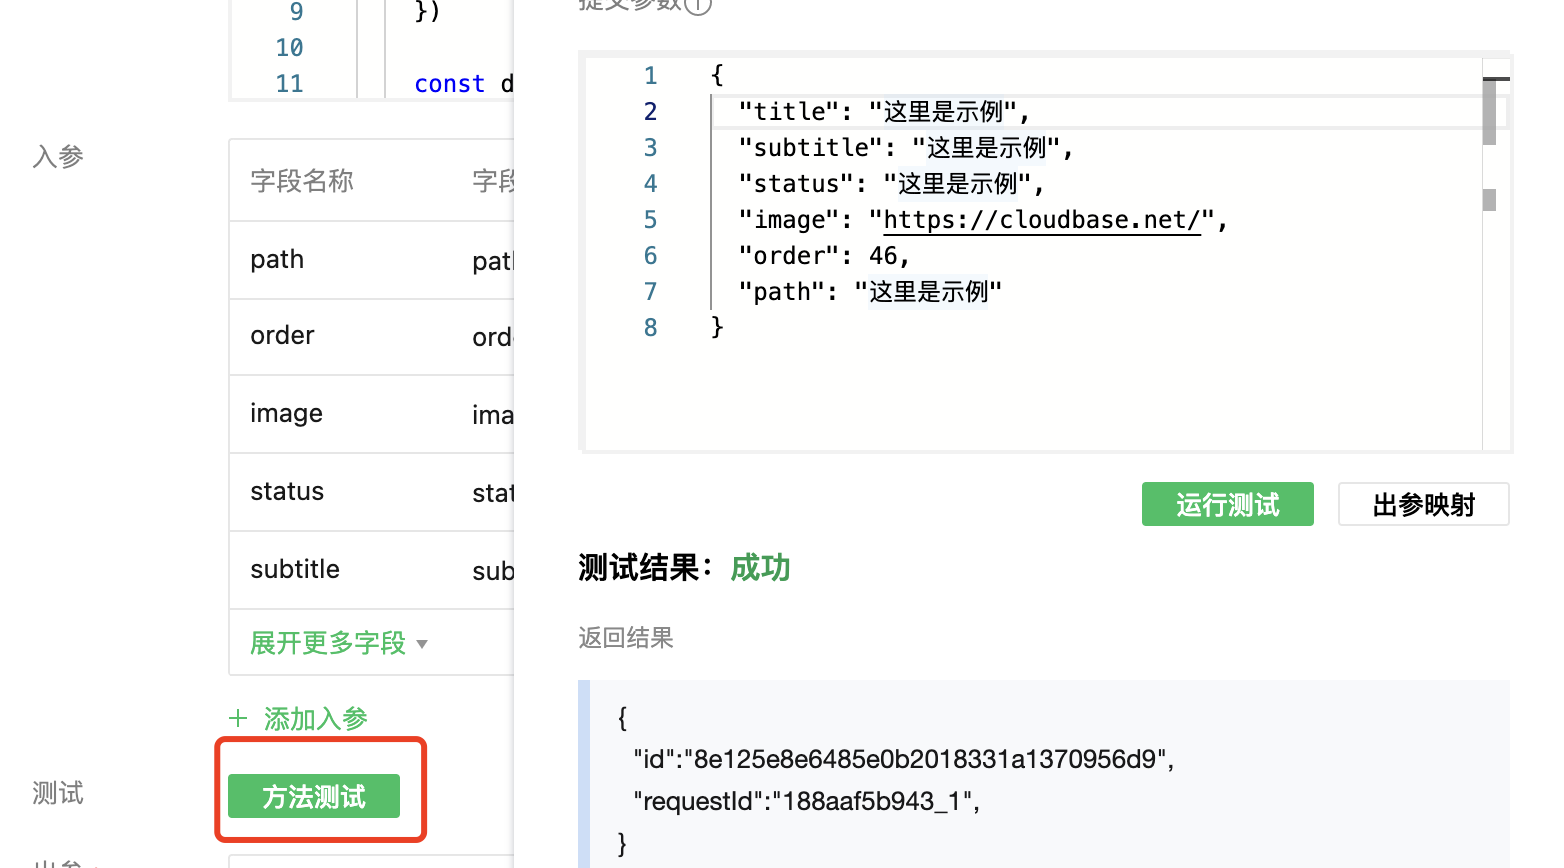The image size is (1564, 868).
Task: Select the subtitle field row
Action: click(x=371, y=570)
